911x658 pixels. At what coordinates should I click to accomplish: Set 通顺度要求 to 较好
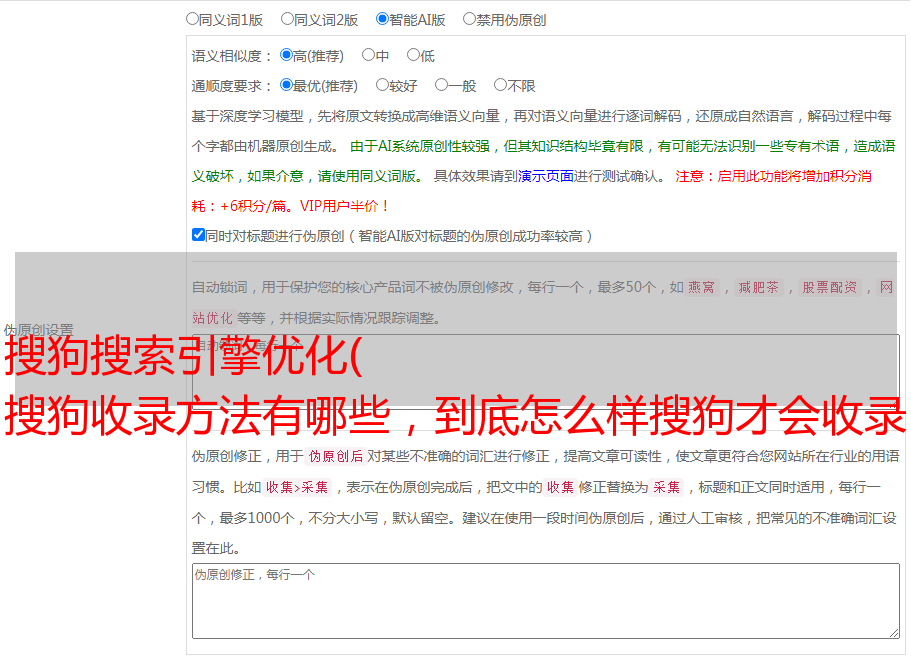[382, 85]
